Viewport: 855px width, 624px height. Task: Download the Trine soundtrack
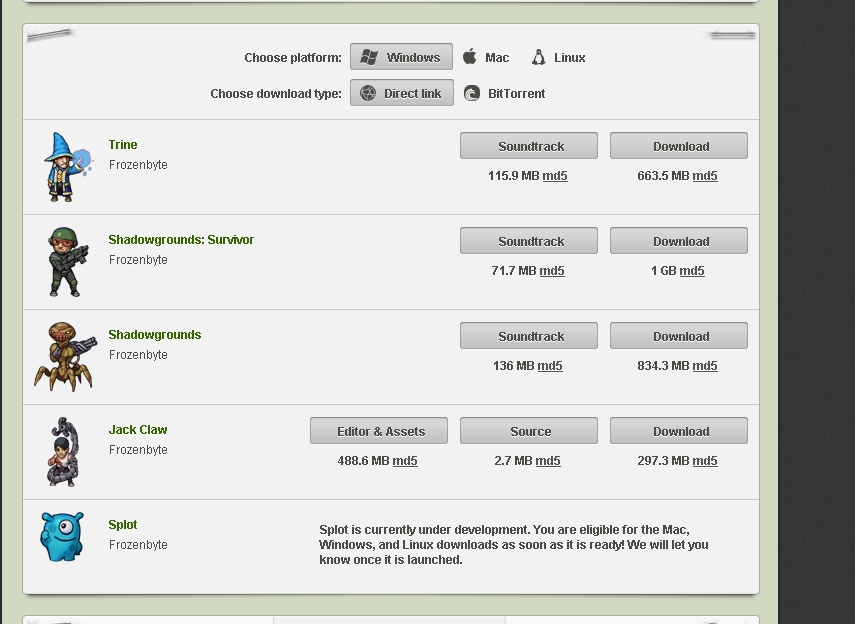[529, 146]
